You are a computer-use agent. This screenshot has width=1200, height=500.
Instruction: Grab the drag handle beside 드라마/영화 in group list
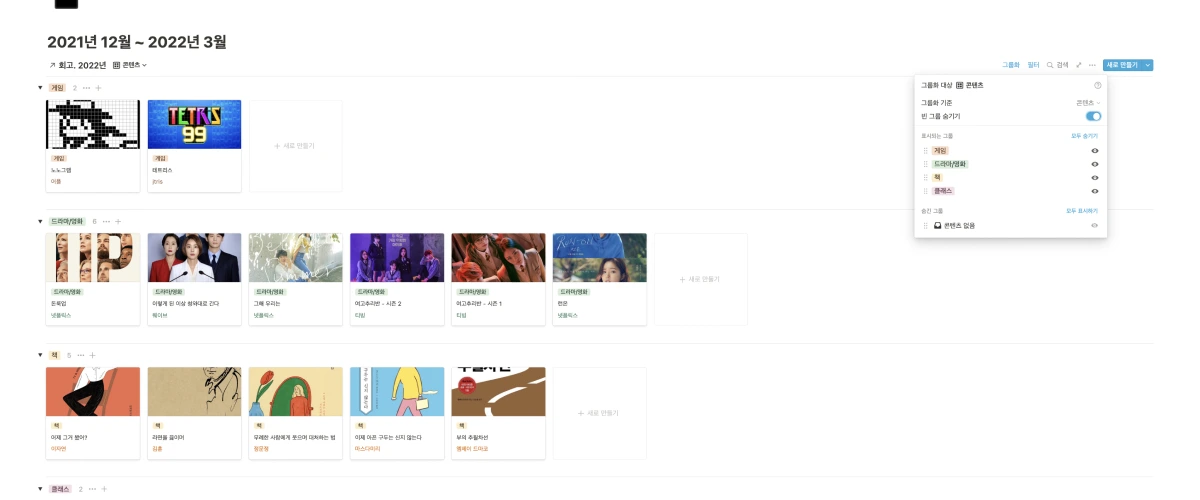[925, 164]
